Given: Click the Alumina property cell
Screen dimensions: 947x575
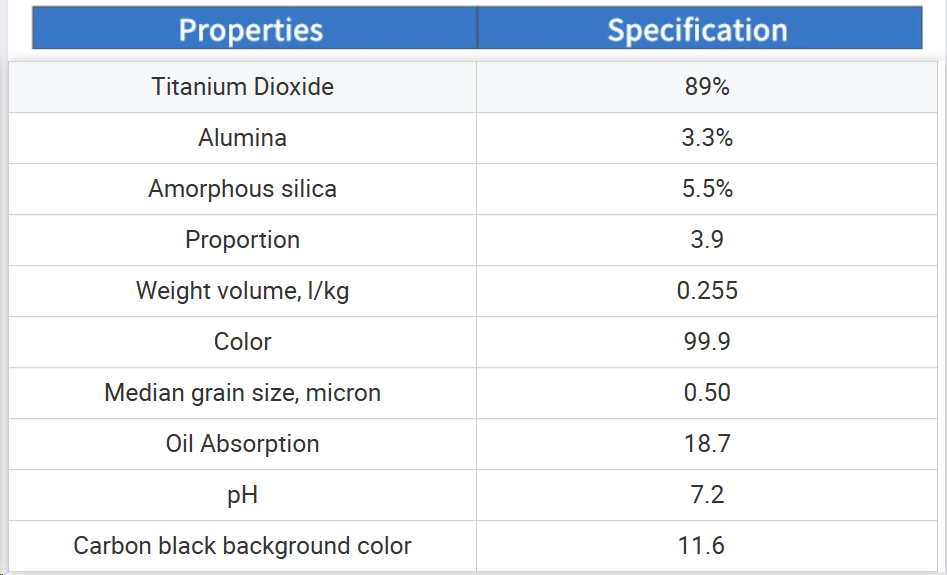Looking at the screenshot, I should [242, 138].
